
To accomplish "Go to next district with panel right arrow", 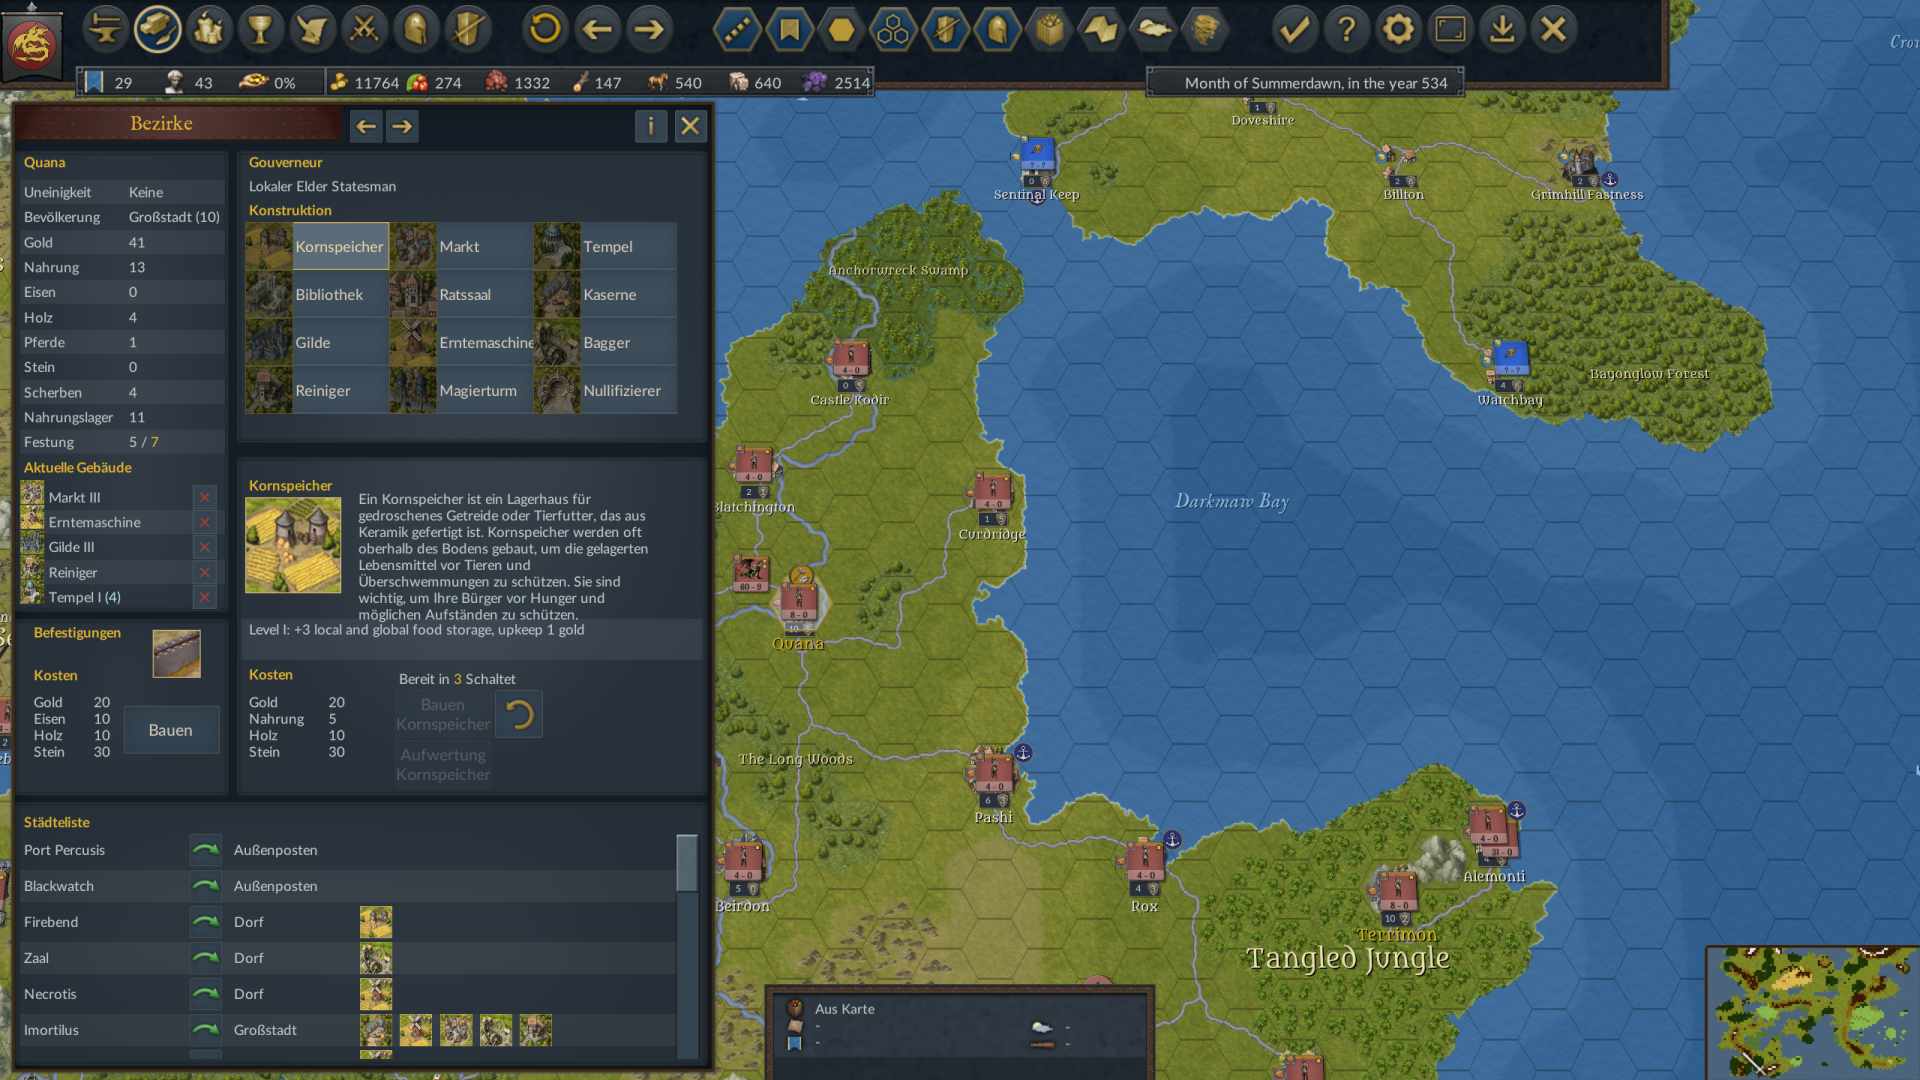I will click(x=402, y=126).
